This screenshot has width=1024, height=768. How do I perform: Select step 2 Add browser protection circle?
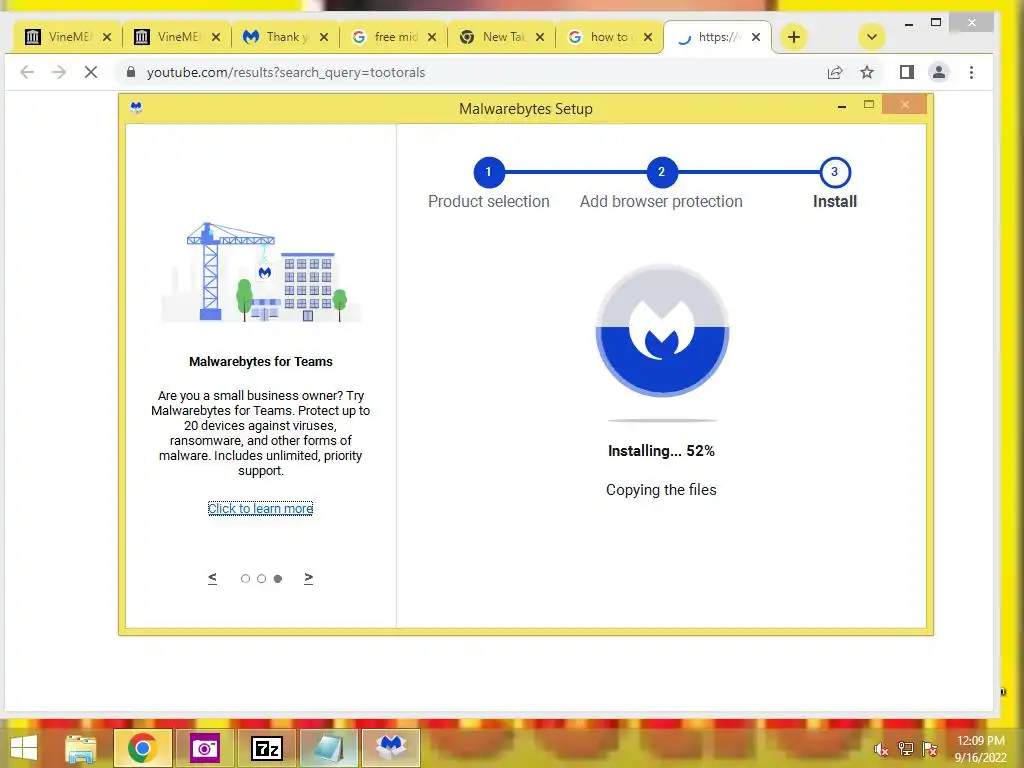click(662, 172)
